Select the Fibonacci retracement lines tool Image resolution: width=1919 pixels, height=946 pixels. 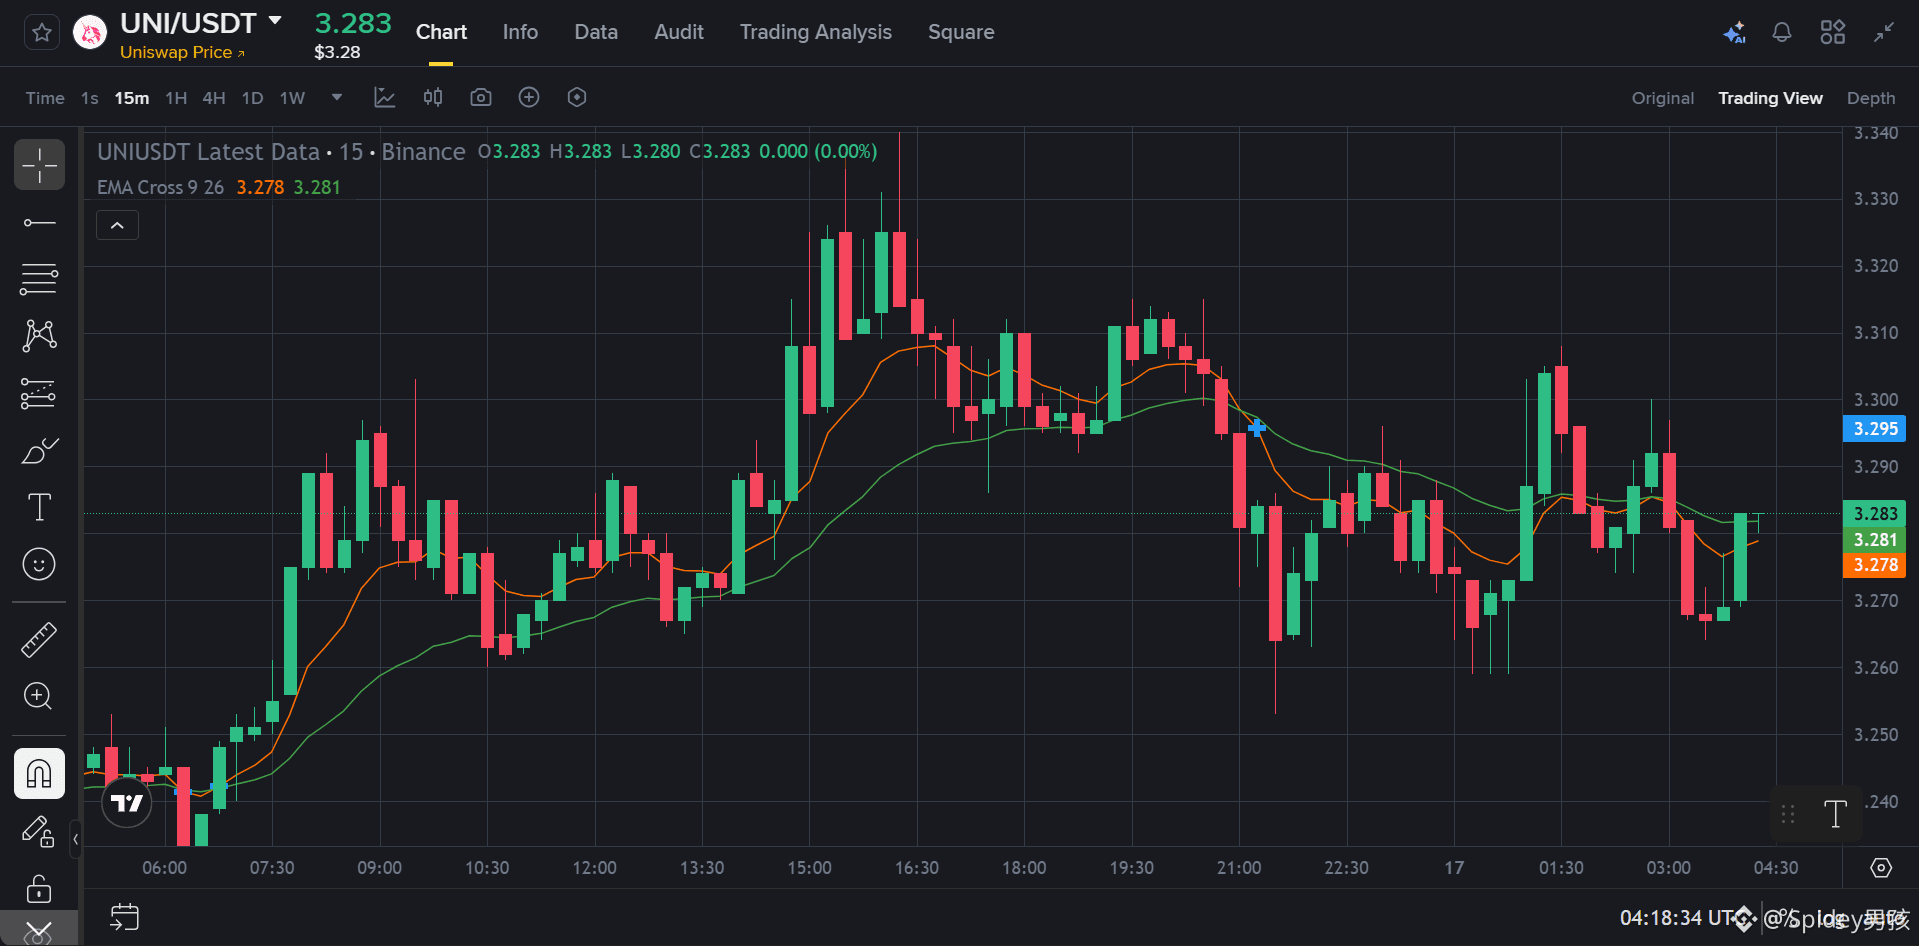[39, 279]
